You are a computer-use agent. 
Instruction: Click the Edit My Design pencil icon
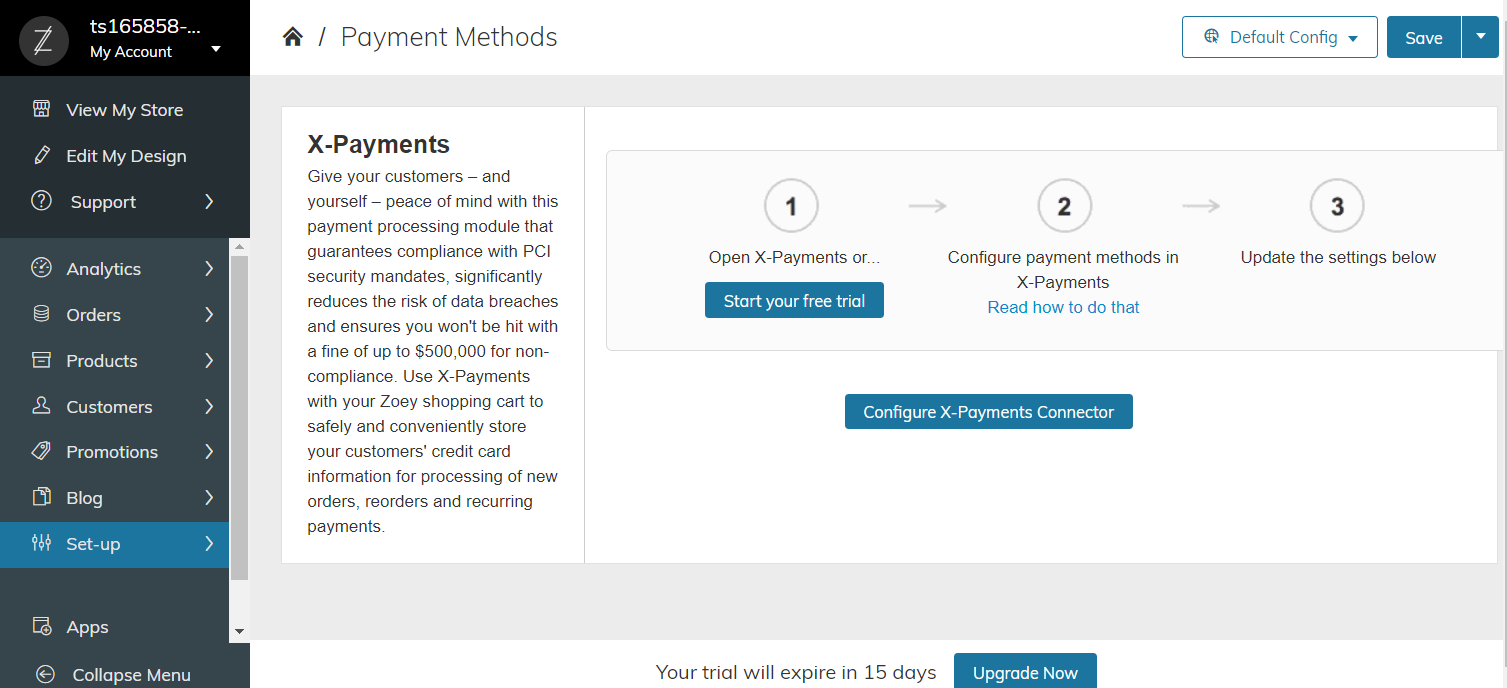pyautogui.click(x=41, y=155)
